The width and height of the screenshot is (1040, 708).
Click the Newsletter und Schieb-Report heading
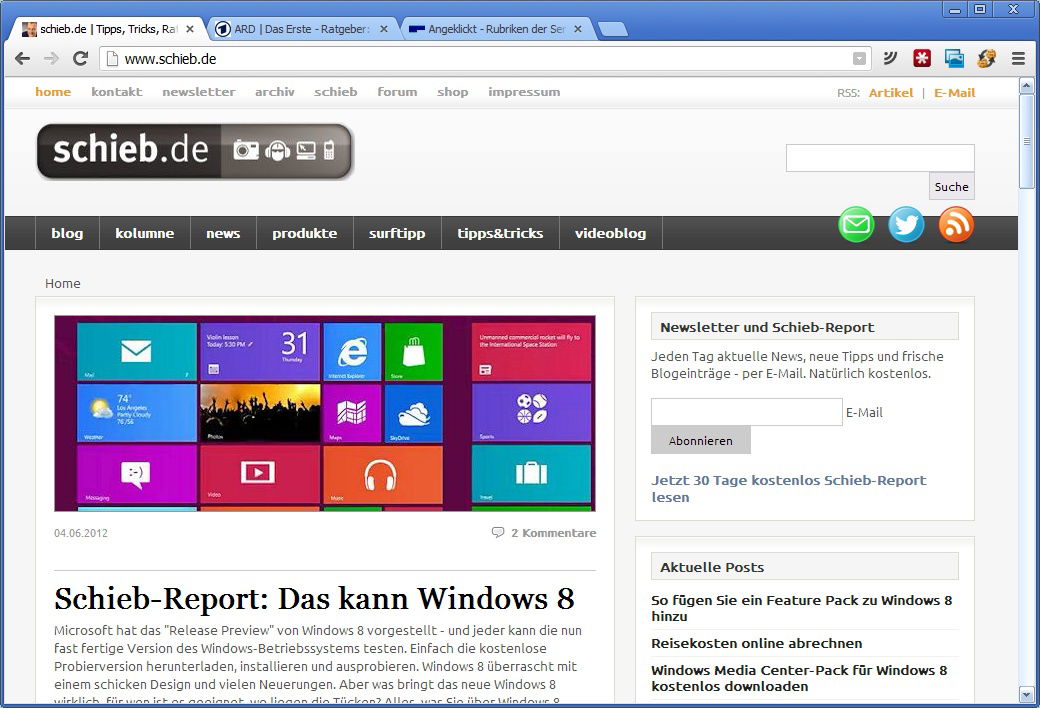point(767,327)
